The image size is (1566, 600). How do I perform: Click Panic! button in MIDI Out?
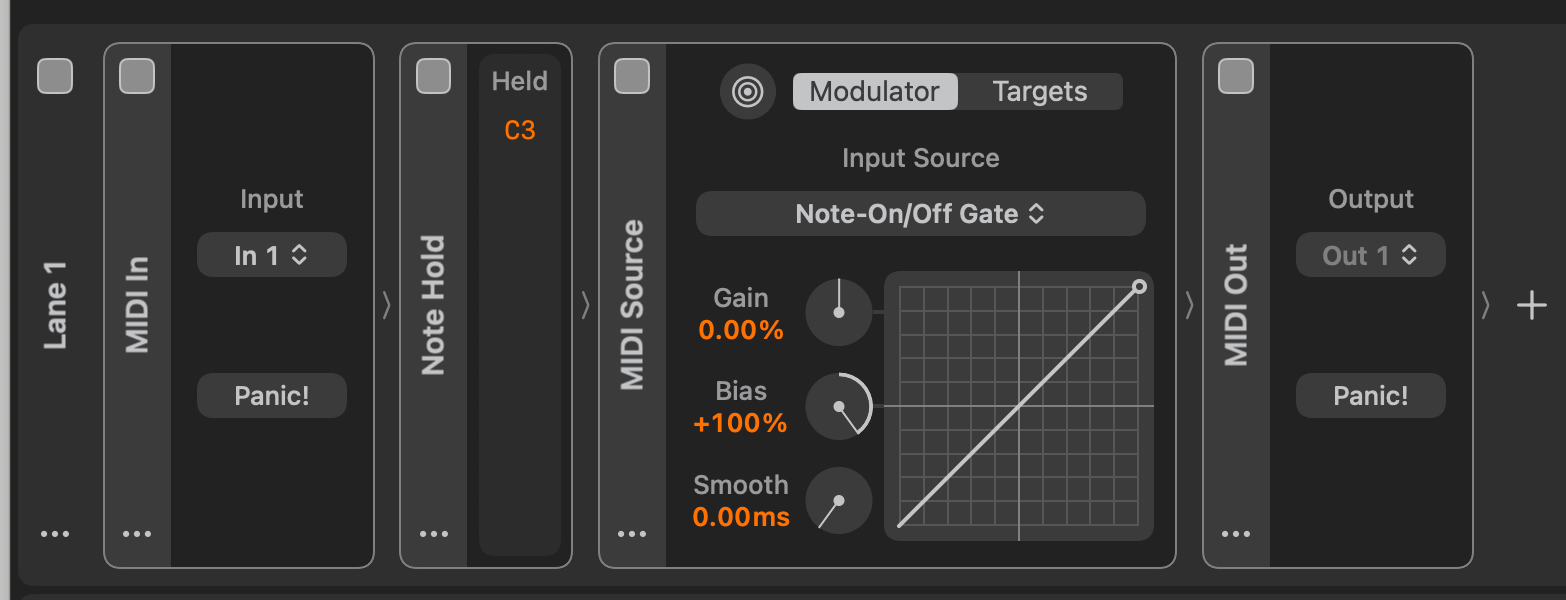pyautogui.click(x=1371, y=396)
